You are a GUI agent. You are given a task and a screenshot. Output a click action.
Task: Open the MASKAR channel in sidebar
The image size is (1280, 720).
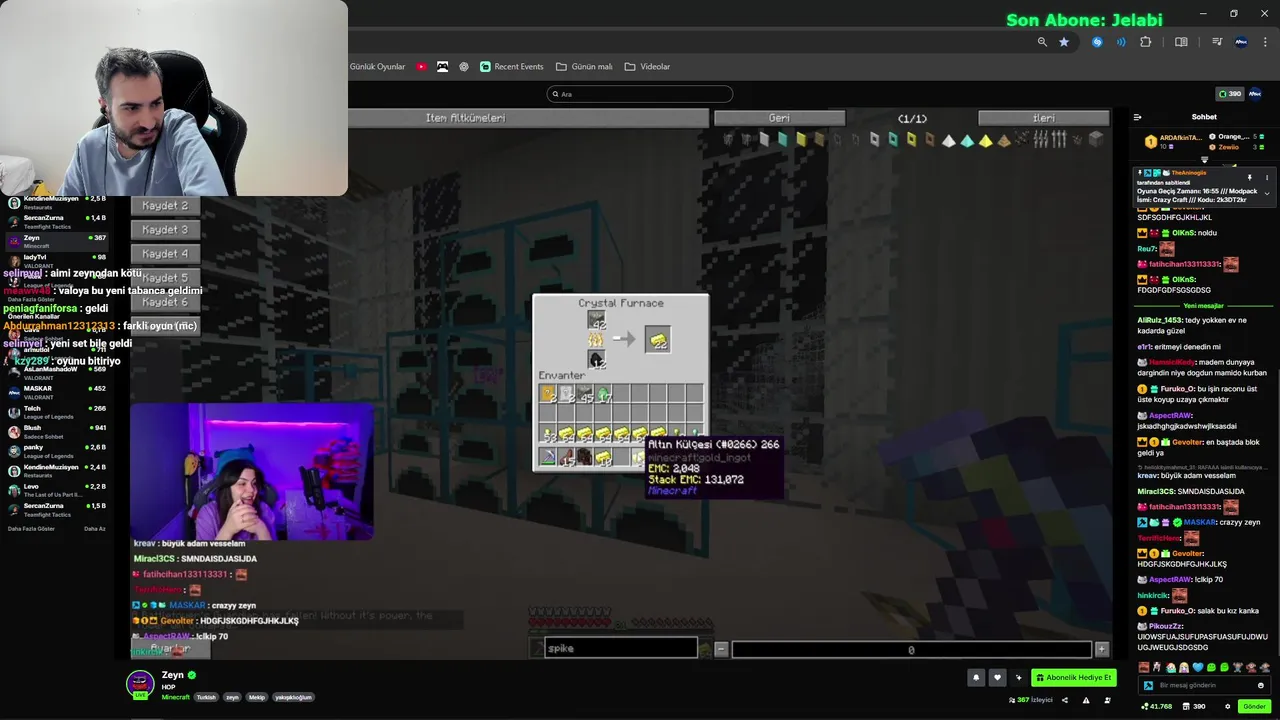click(56, 392)
